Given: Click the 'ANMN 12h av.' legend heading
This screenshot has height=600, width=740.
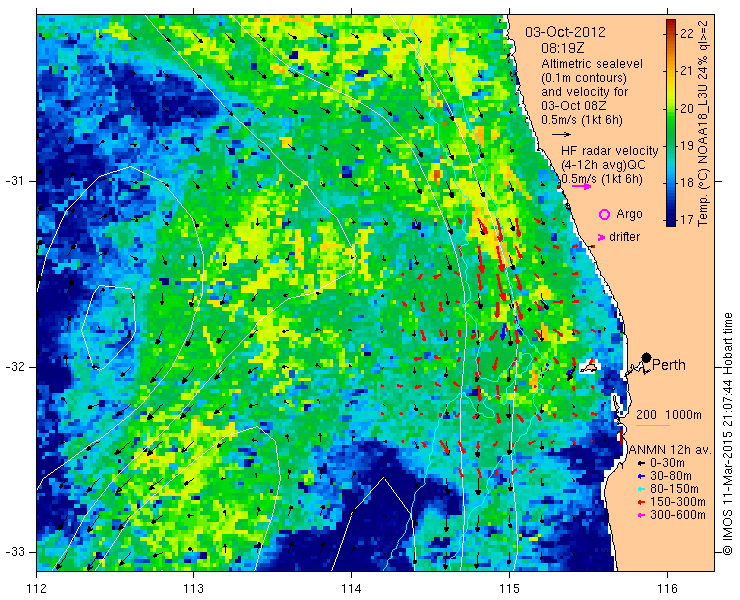Looking at the screenshot, I should pos(670,450).
